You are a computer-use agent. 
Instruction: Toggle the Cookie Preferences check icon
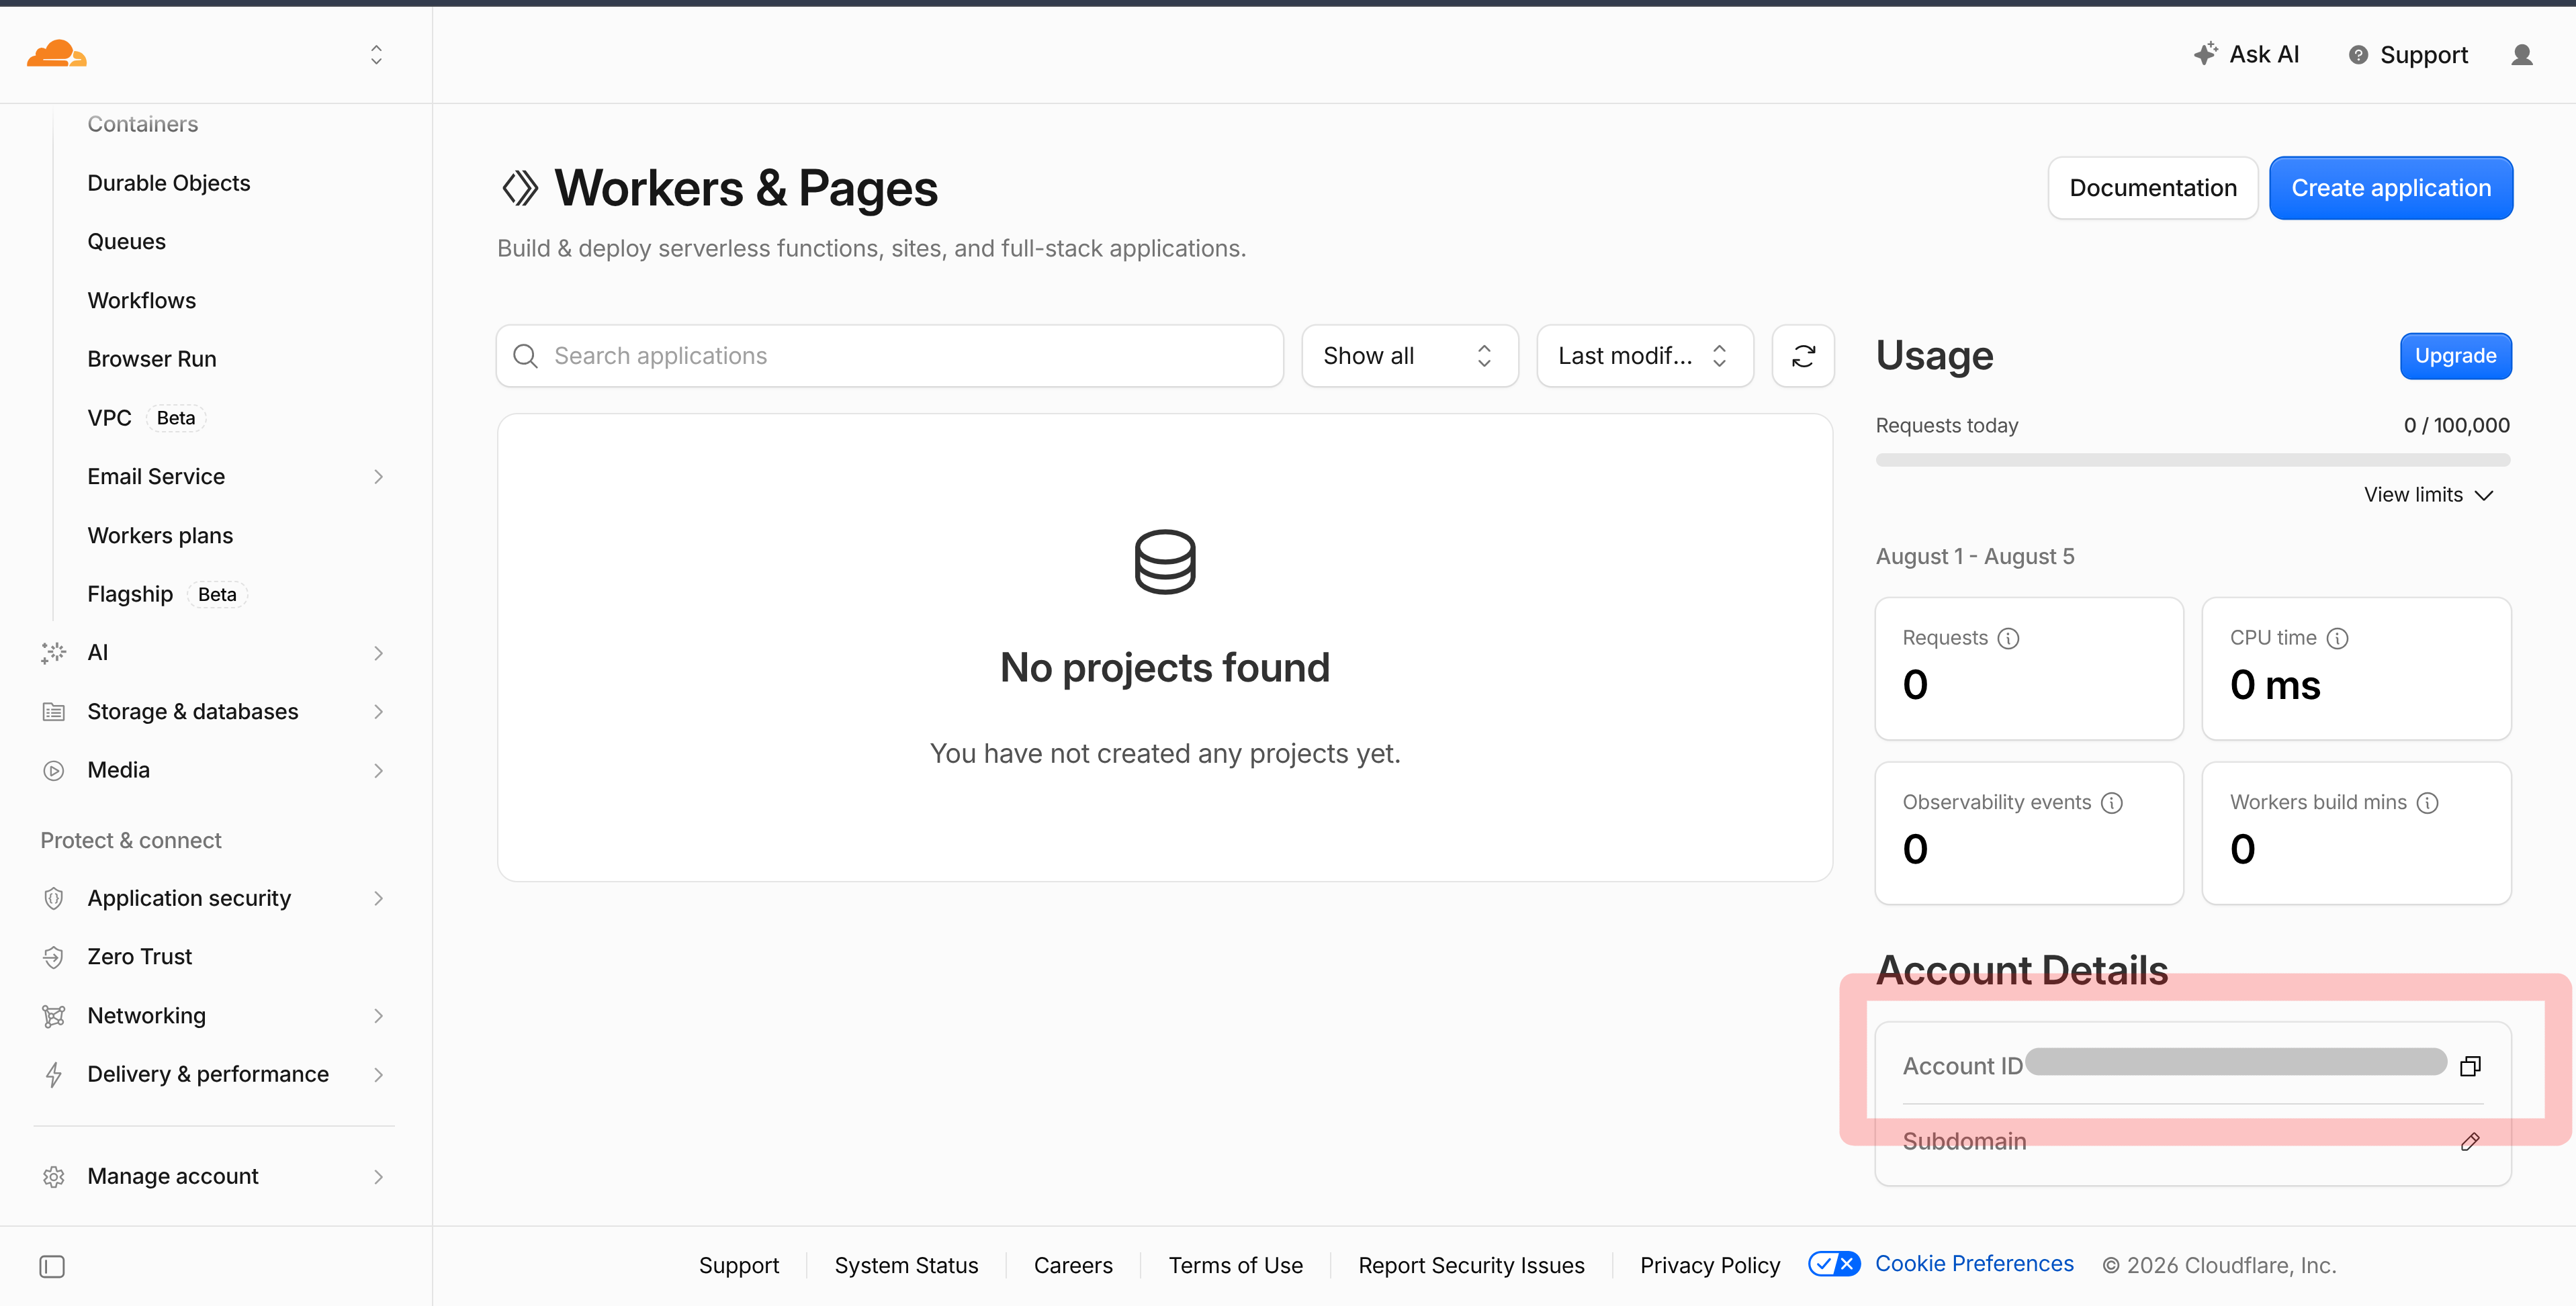click(1834, 1264)
